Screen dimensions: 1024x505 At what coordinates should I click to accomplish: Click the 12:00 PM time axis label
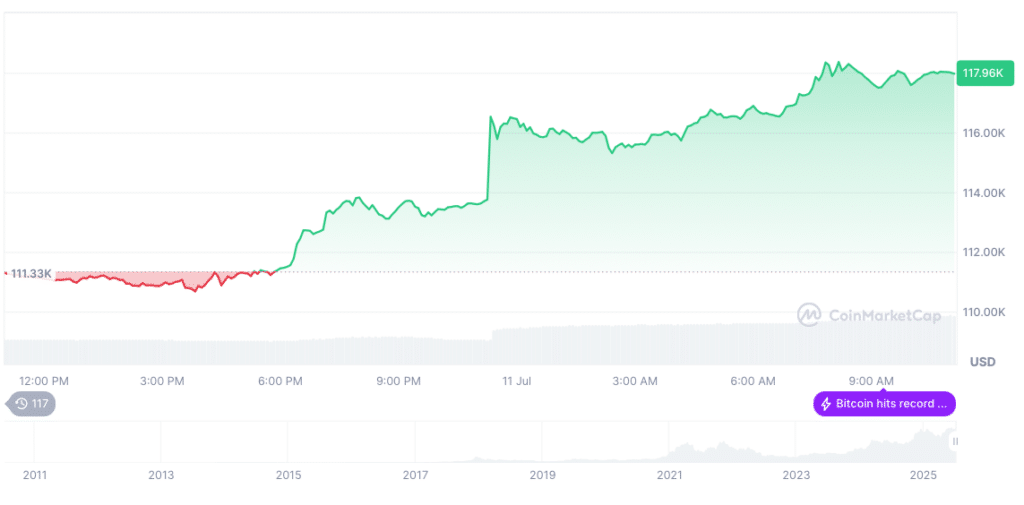point(44,381)
